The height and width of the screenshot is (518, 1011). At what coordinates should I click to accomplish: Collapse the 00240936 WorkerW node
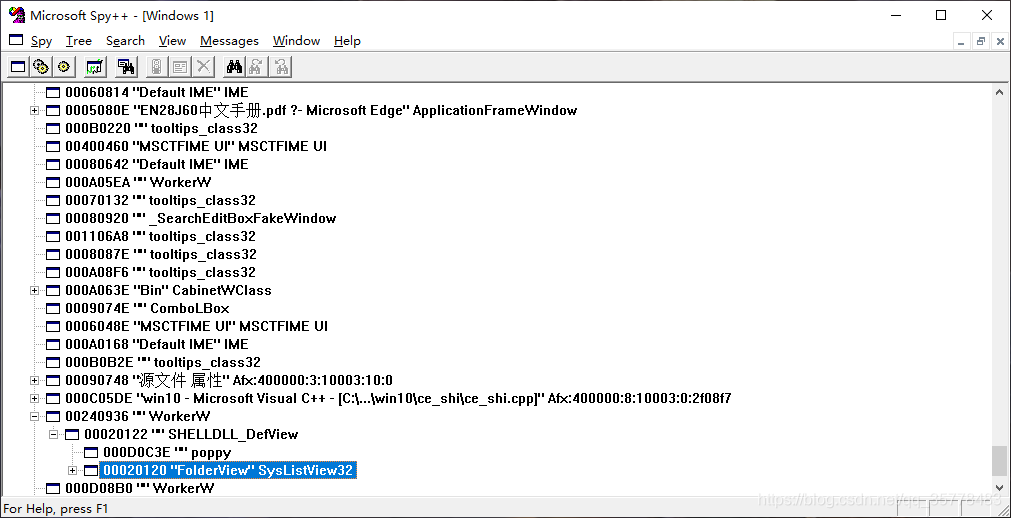[x=34, y=416]
